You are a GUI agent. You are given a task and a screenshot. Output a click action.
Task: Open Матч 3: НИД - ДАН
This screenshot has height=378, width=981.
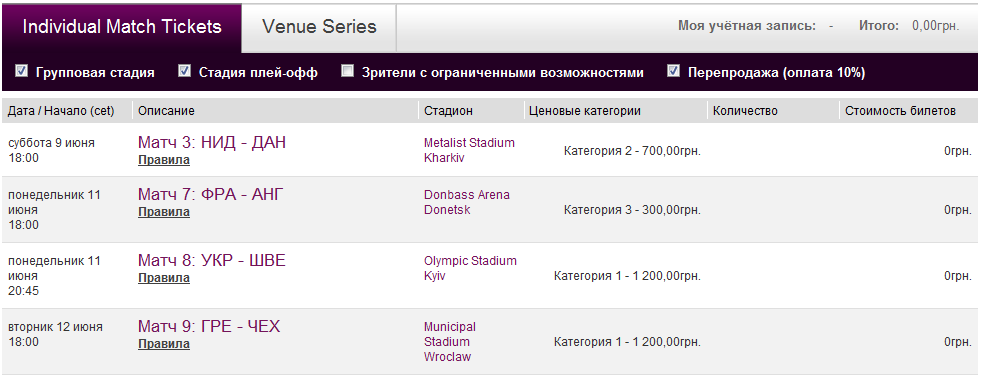211,143
